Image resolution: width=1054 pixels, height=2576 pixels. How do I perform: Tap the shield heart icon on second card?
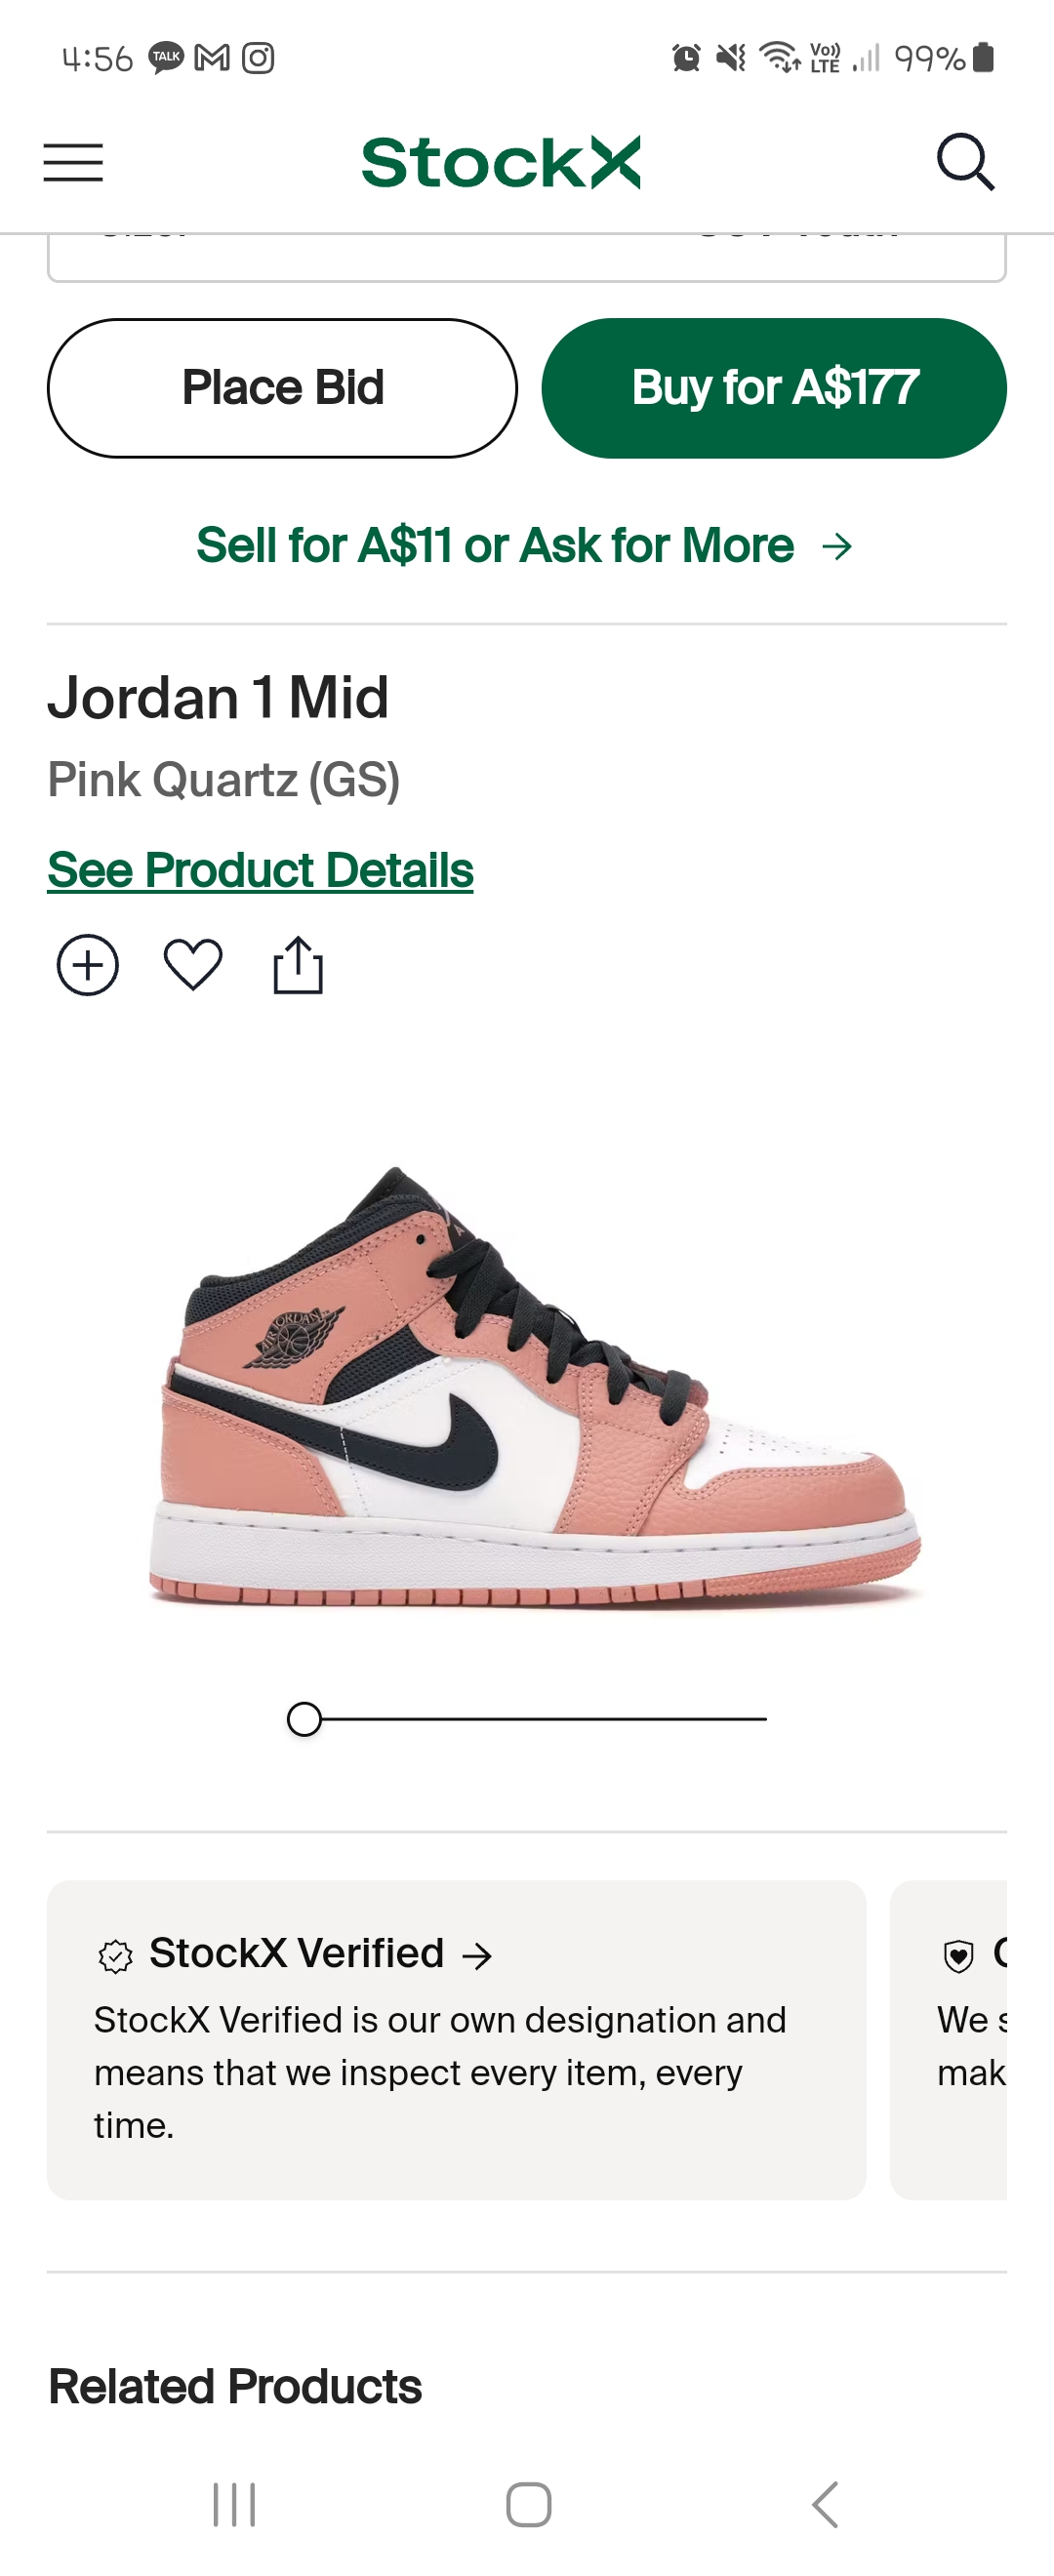958,1956
